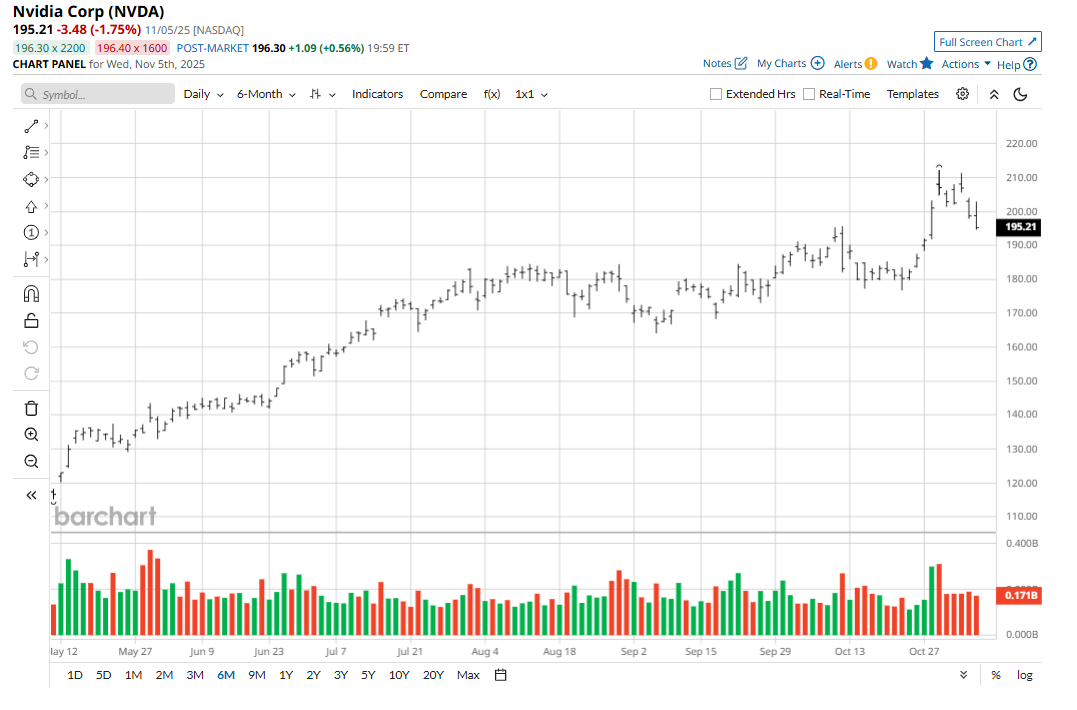Viewport: 1077px width, 710px height.
Task: Open the Alerts link
Action: [x=848, y=64]
